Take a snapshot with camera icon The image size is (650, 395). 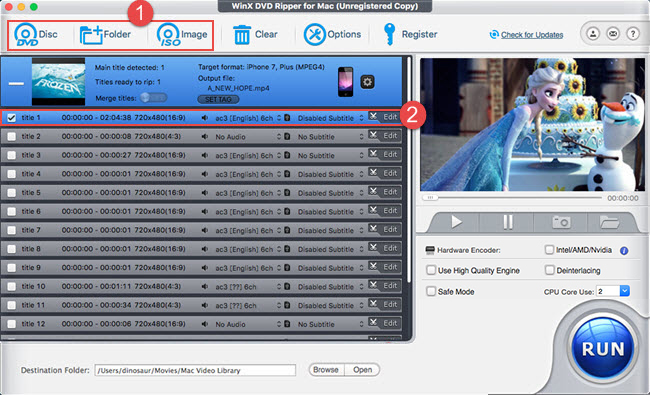click(561, 222)
